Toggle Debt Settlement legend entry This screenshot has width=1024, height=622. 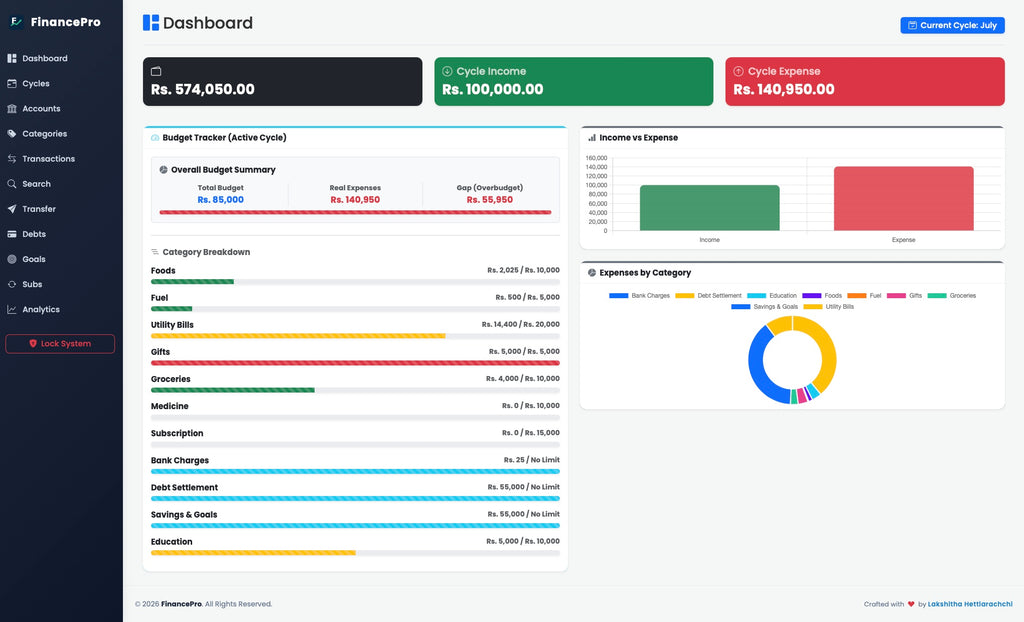pyautogui.click(x=709, y=296)
